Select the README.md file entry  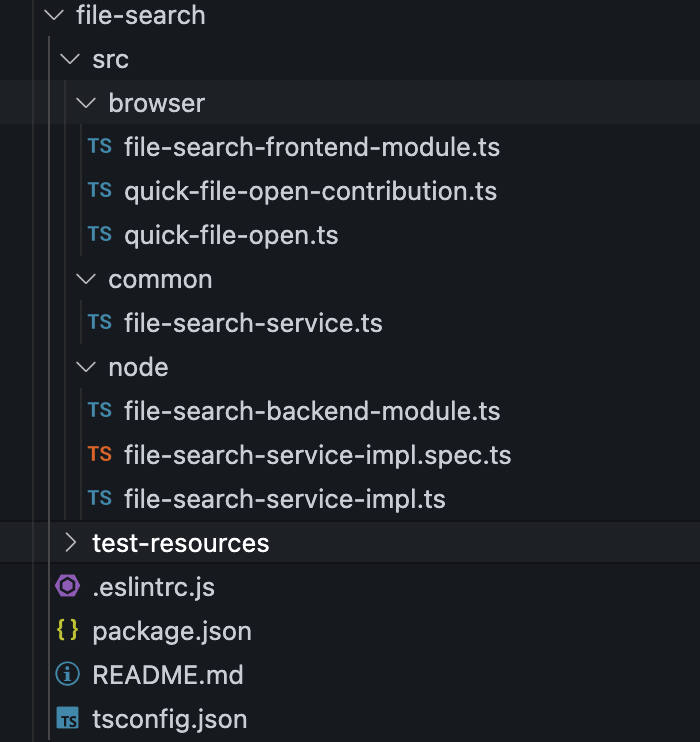167,675
